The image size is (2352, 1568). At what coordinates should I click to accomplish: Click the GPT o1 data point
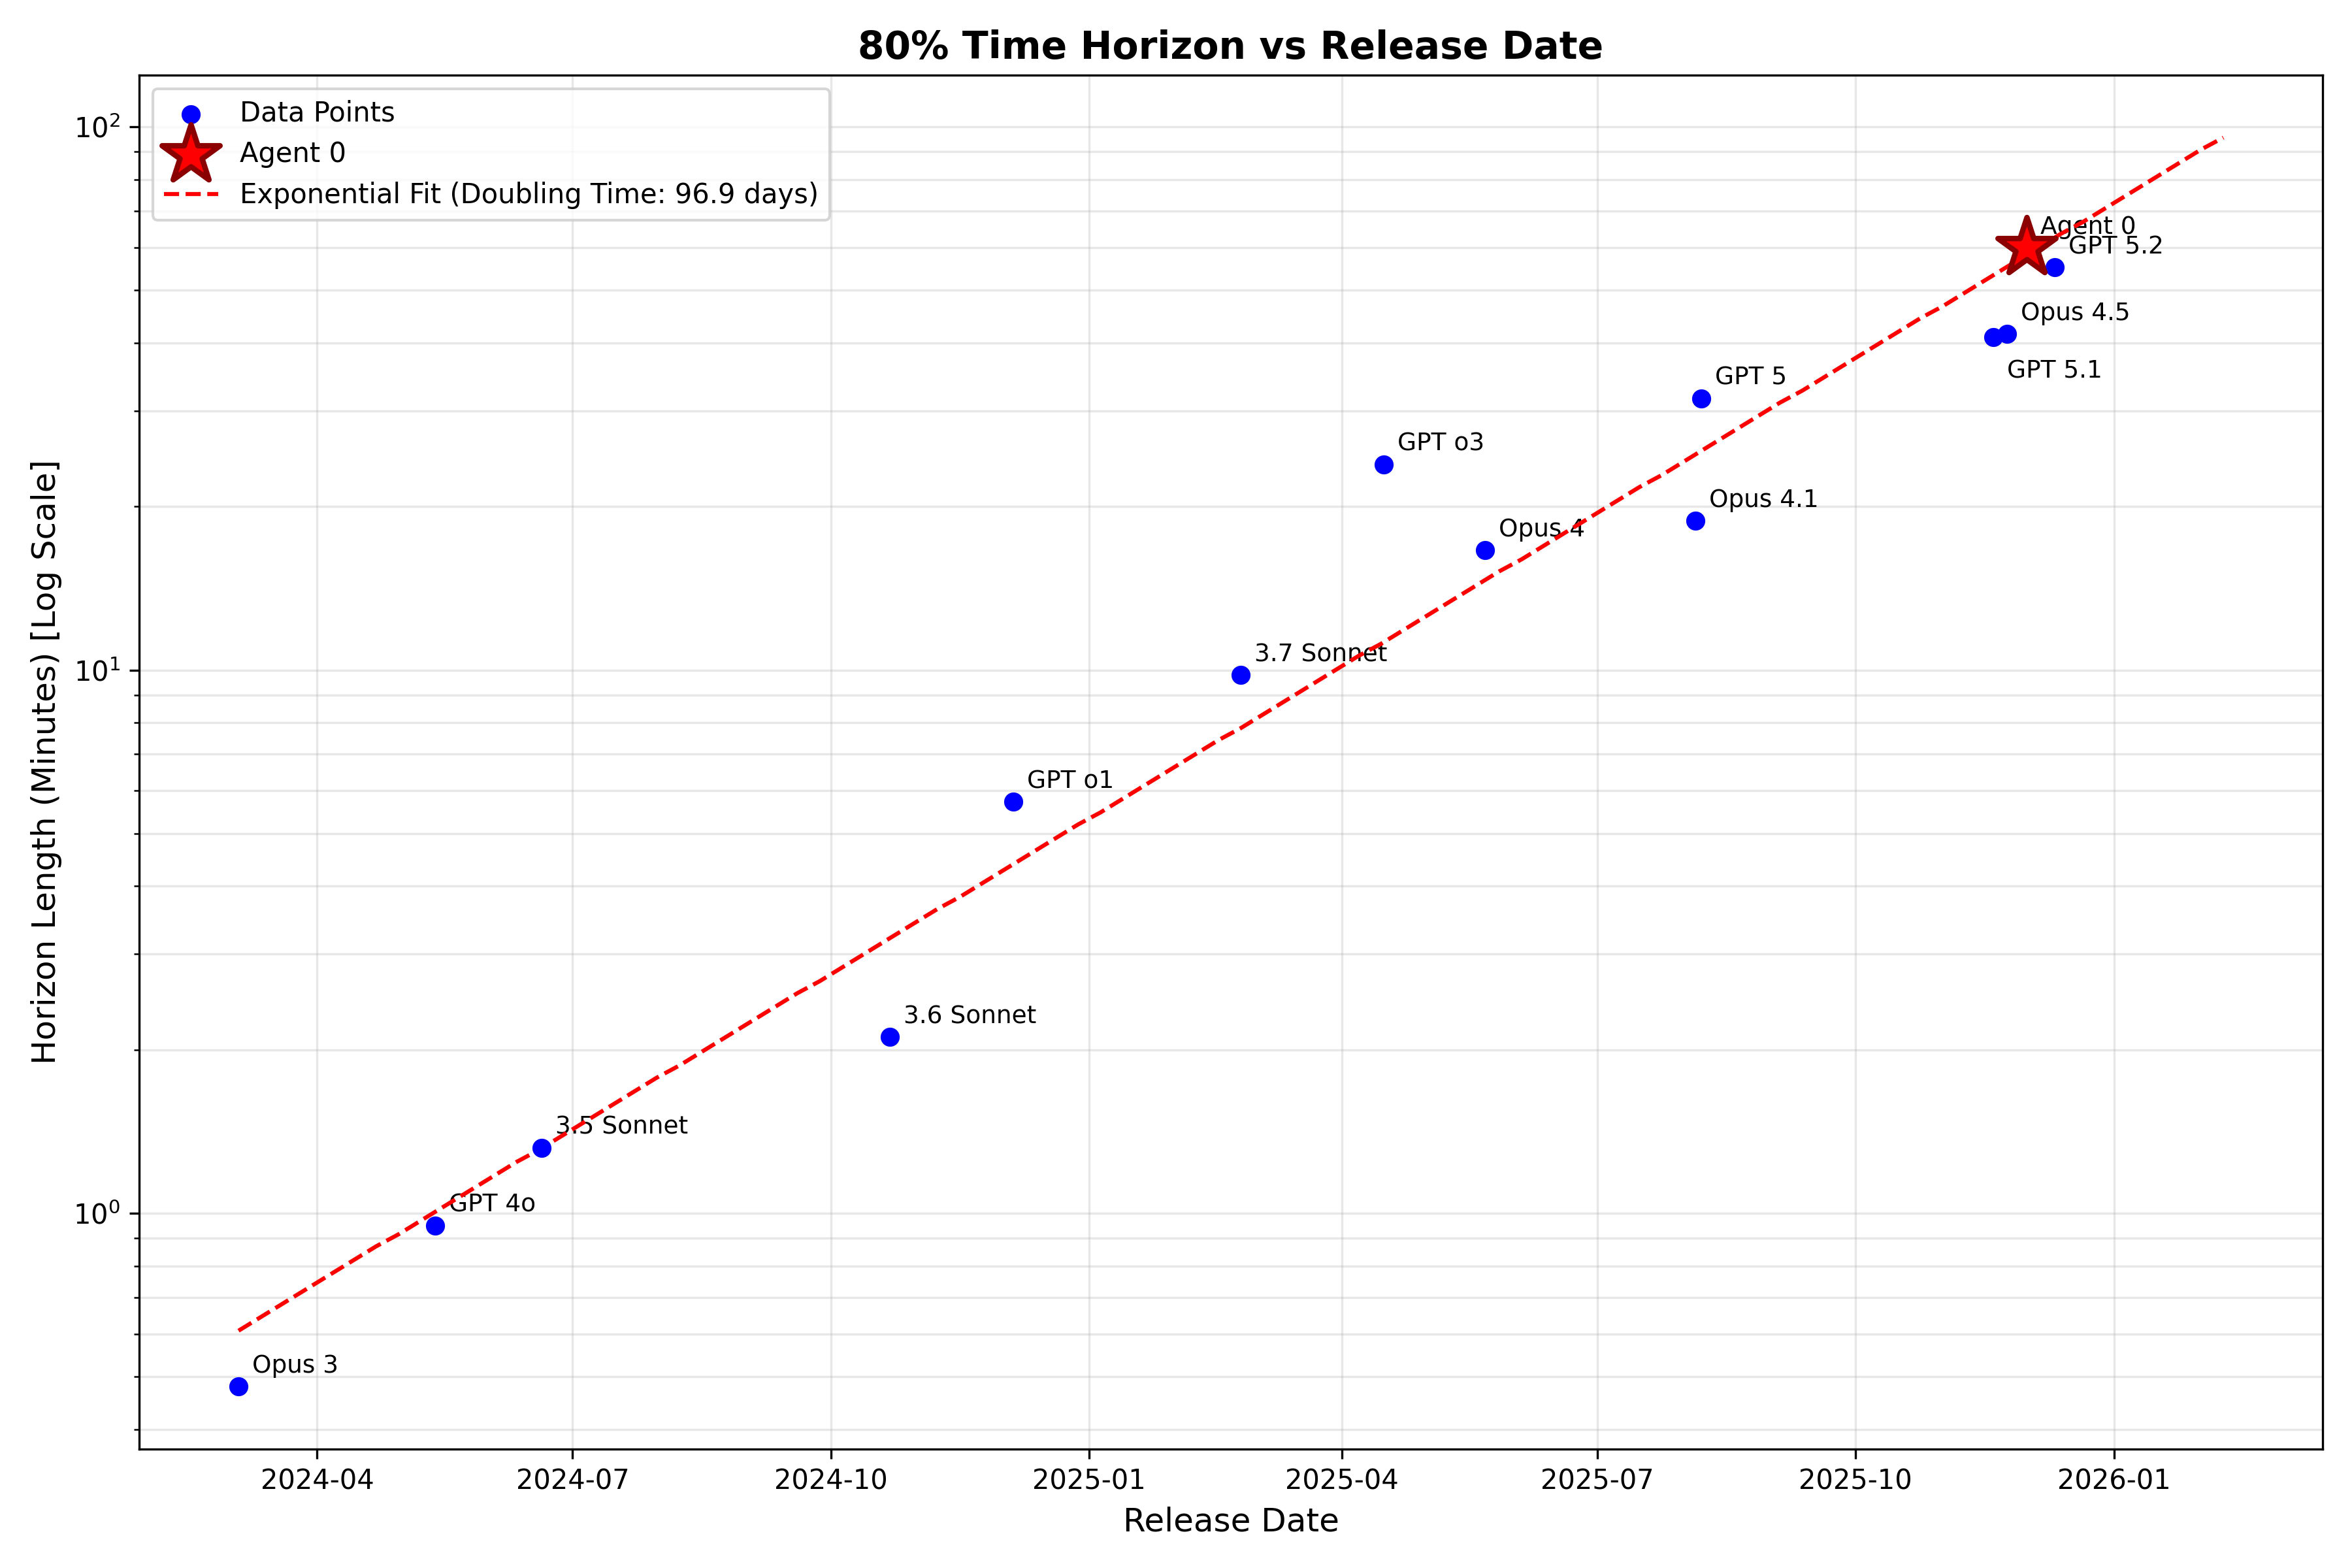[1013, 802]
